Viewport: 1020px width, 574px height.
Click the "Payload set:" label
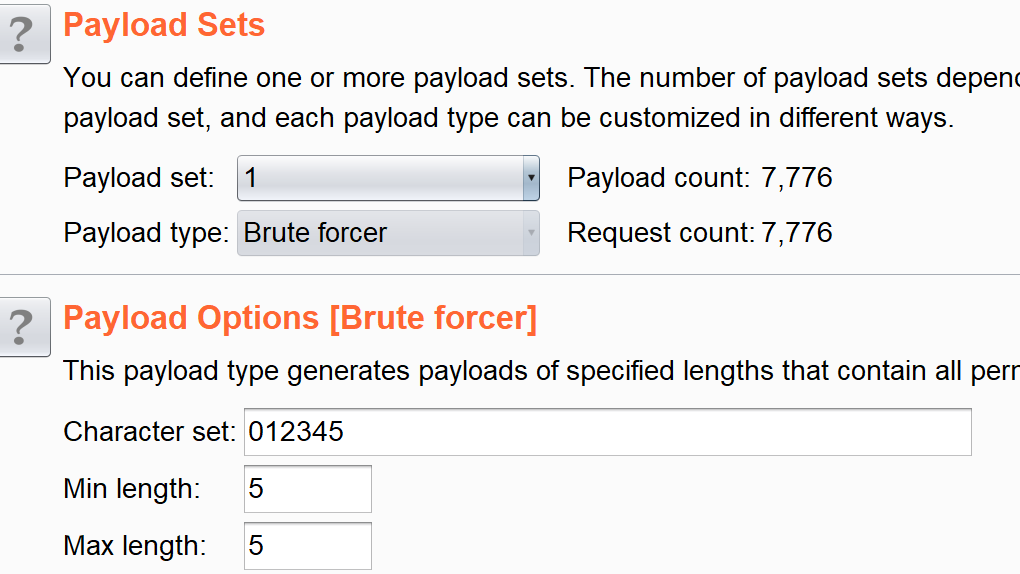point(139,179)
